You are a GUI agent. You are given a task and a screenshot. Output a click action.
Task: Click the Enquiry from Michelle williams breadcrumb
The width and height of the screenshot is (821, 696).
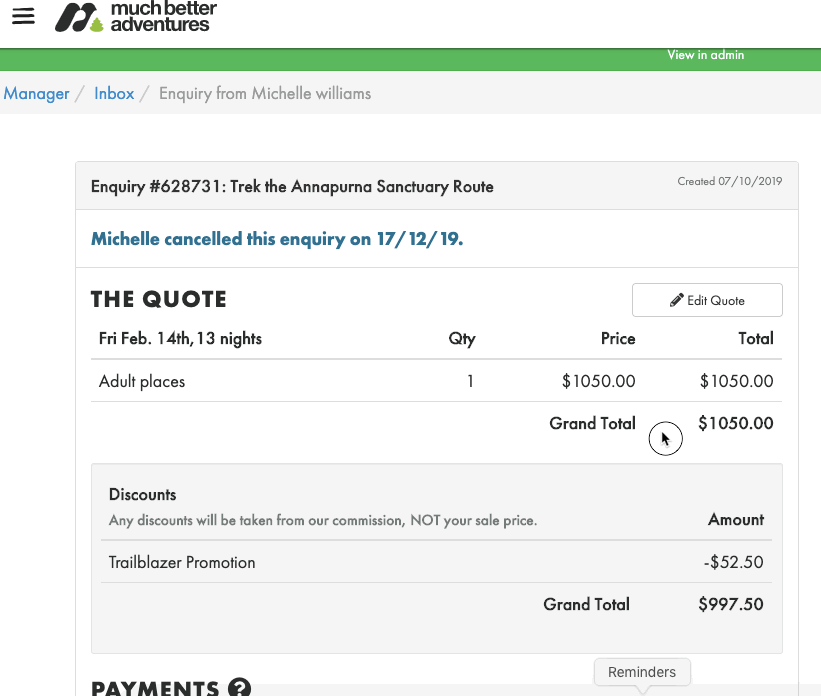(x=265, y=93)
